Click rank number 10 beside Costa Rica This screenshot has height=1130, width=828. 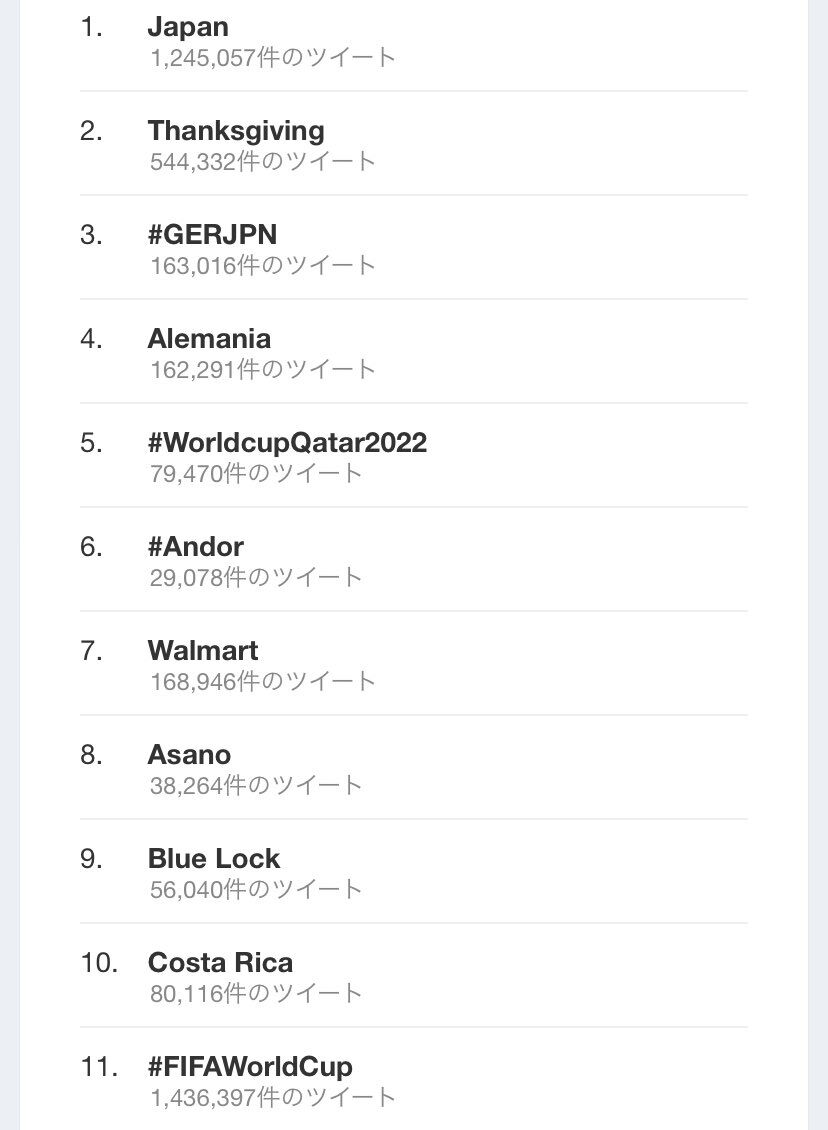[99, 963]
